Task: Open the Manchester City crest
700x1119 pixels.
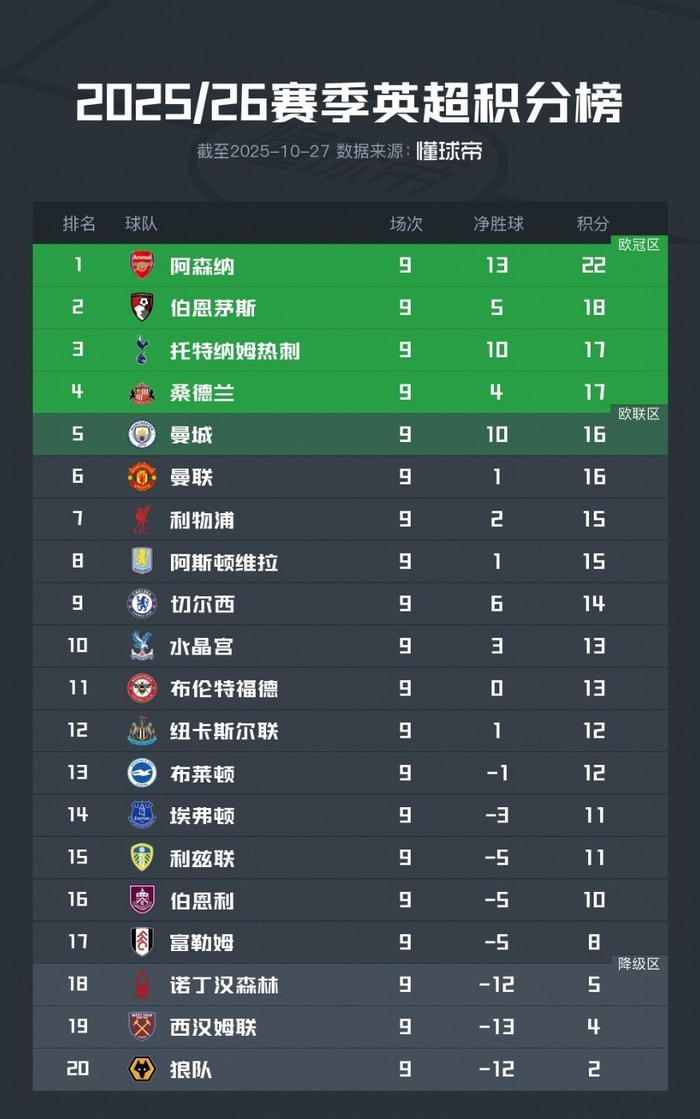Action: [142, 434]
